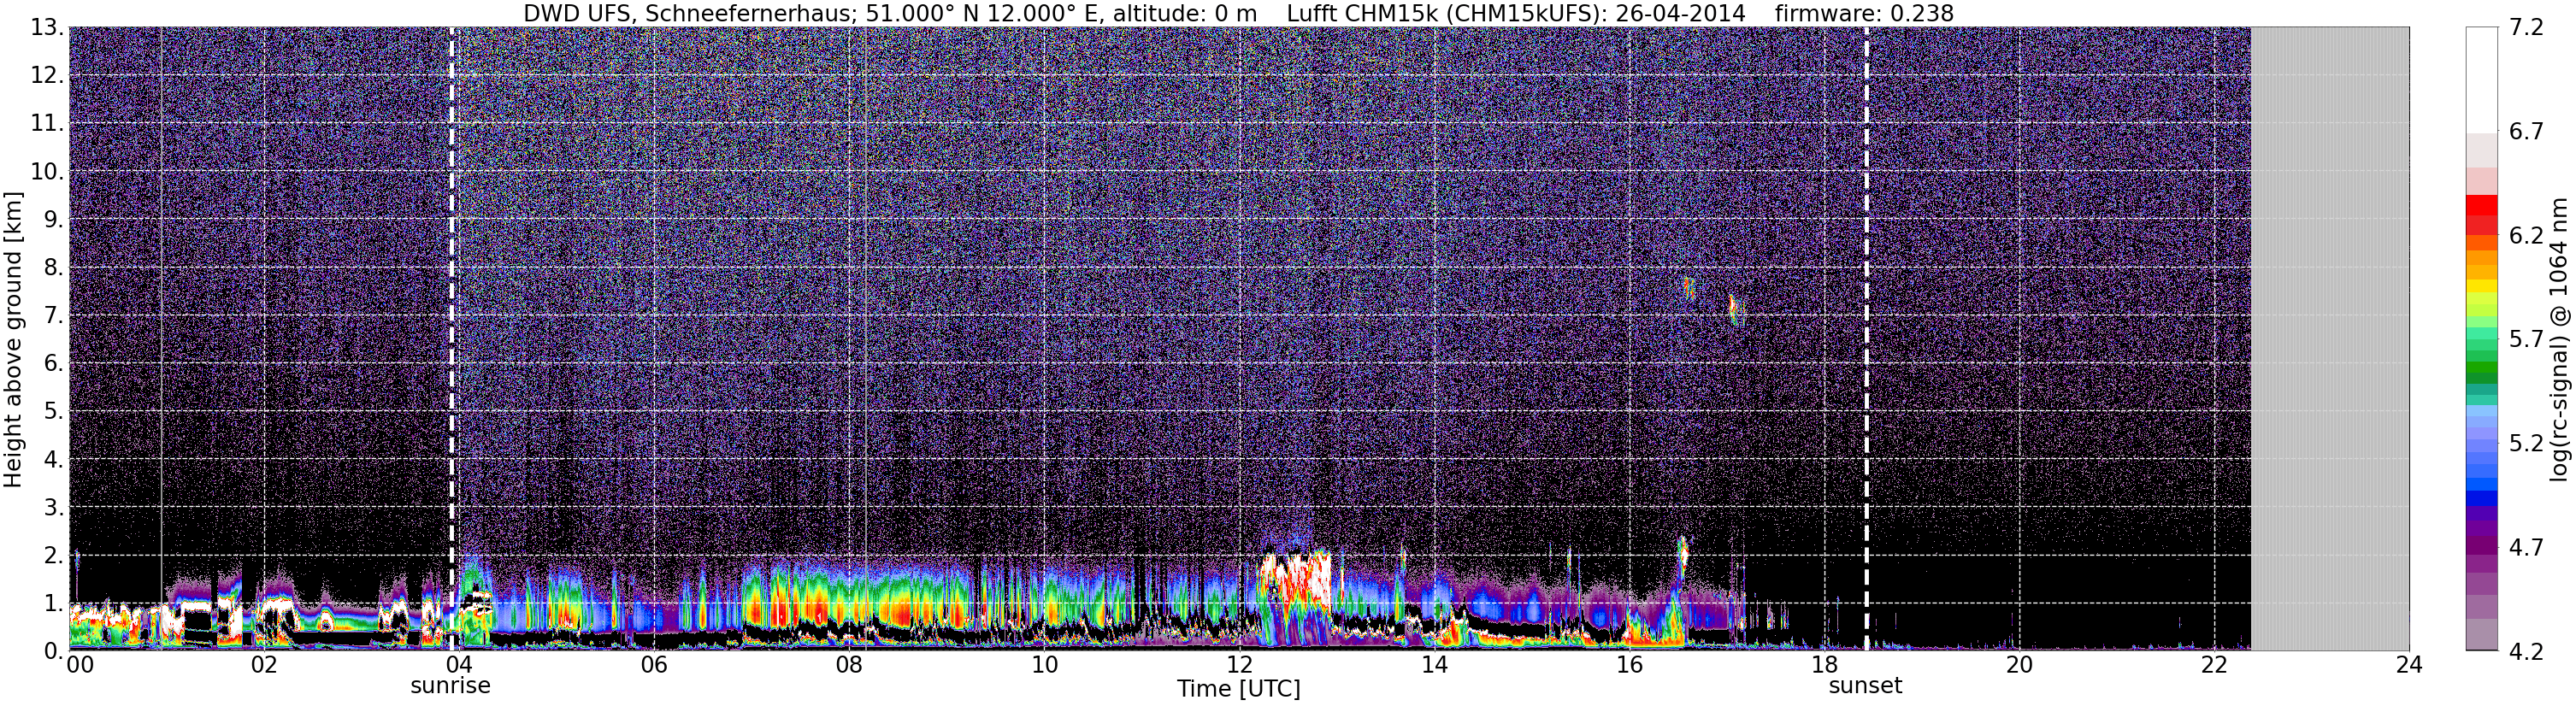Click the plot title text 'DWD UFS, Schneefernerhaus'

(689, 13)
